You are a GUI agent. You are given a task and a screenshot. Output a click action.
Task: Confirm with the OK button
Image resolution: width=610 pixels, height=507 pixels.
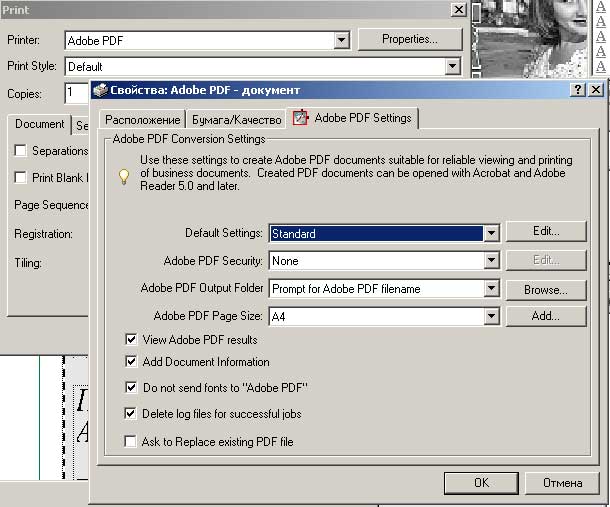click(481, 483)
